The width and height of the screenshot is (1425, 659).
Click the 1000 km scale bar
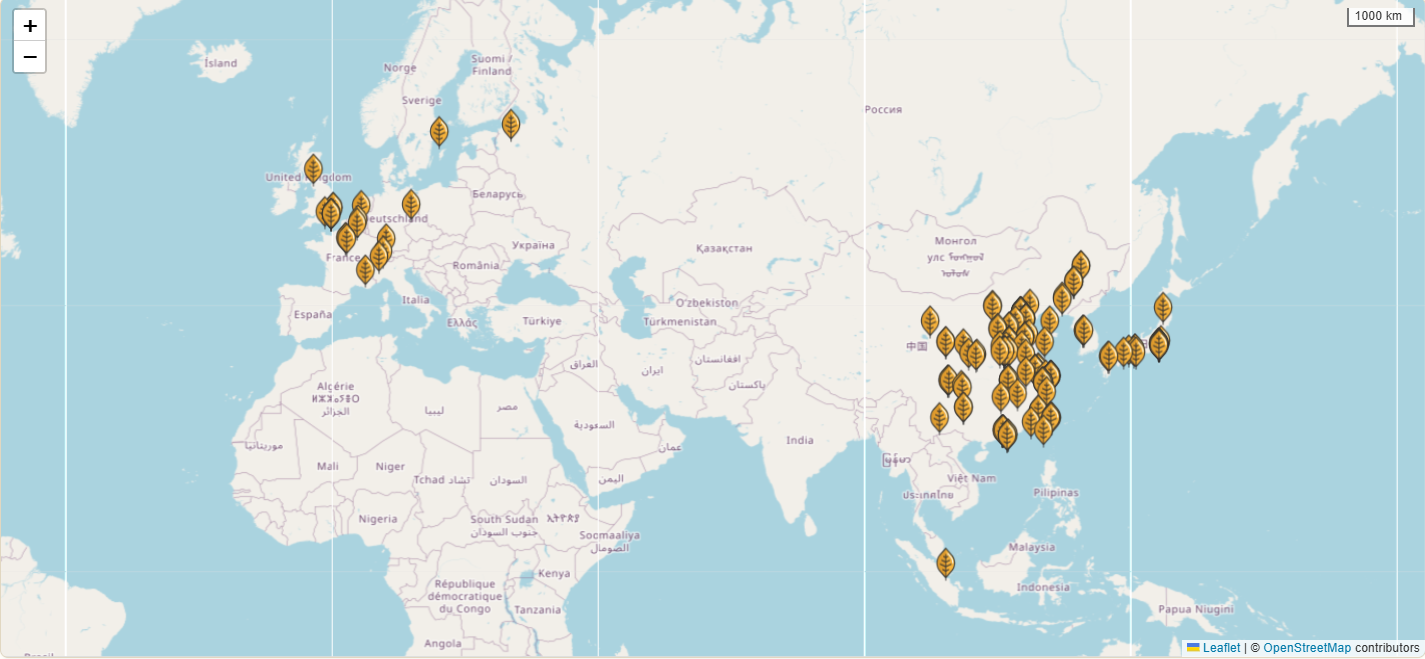[1380, 16]
